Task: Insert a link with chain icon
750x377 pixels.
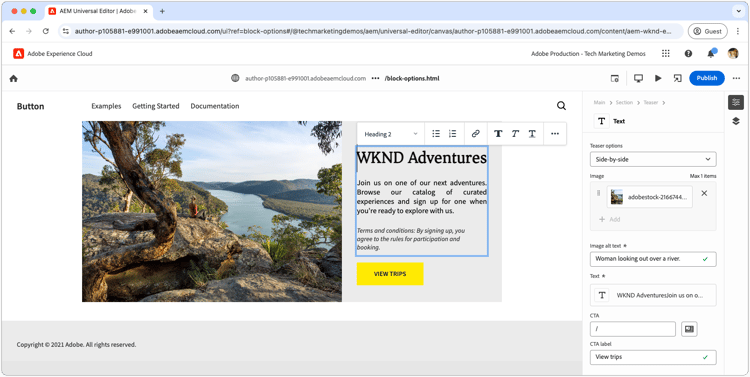Action: click(x=475, y=134)
